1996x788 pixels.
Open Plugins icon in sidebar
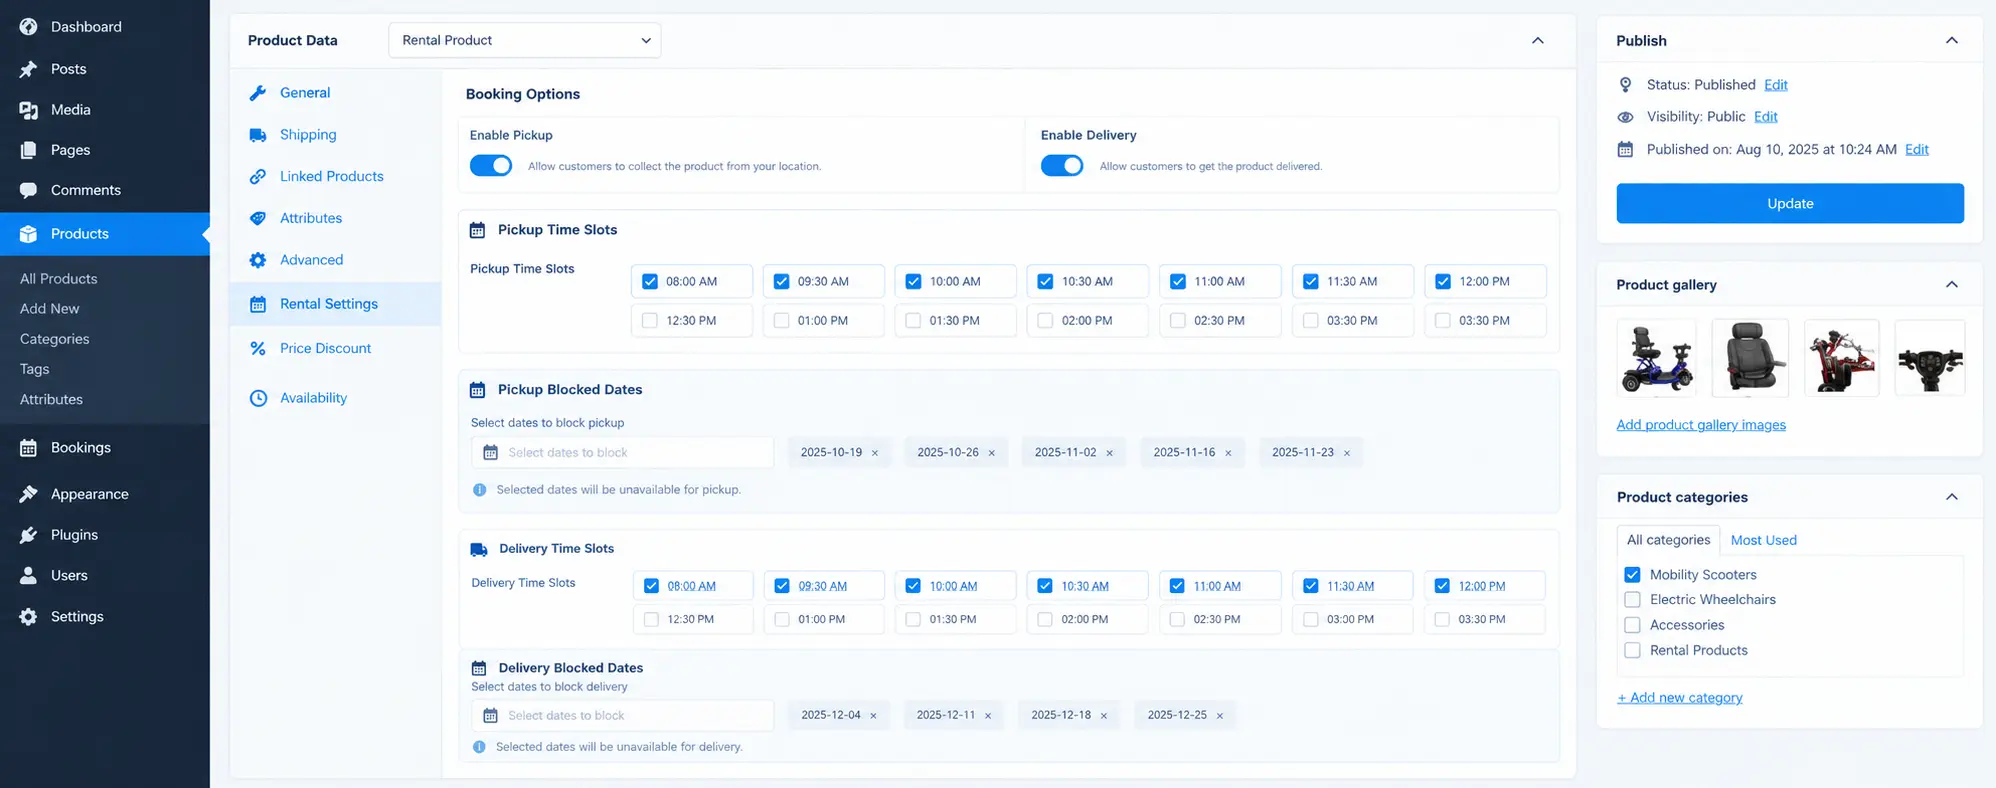click(29, 535)
